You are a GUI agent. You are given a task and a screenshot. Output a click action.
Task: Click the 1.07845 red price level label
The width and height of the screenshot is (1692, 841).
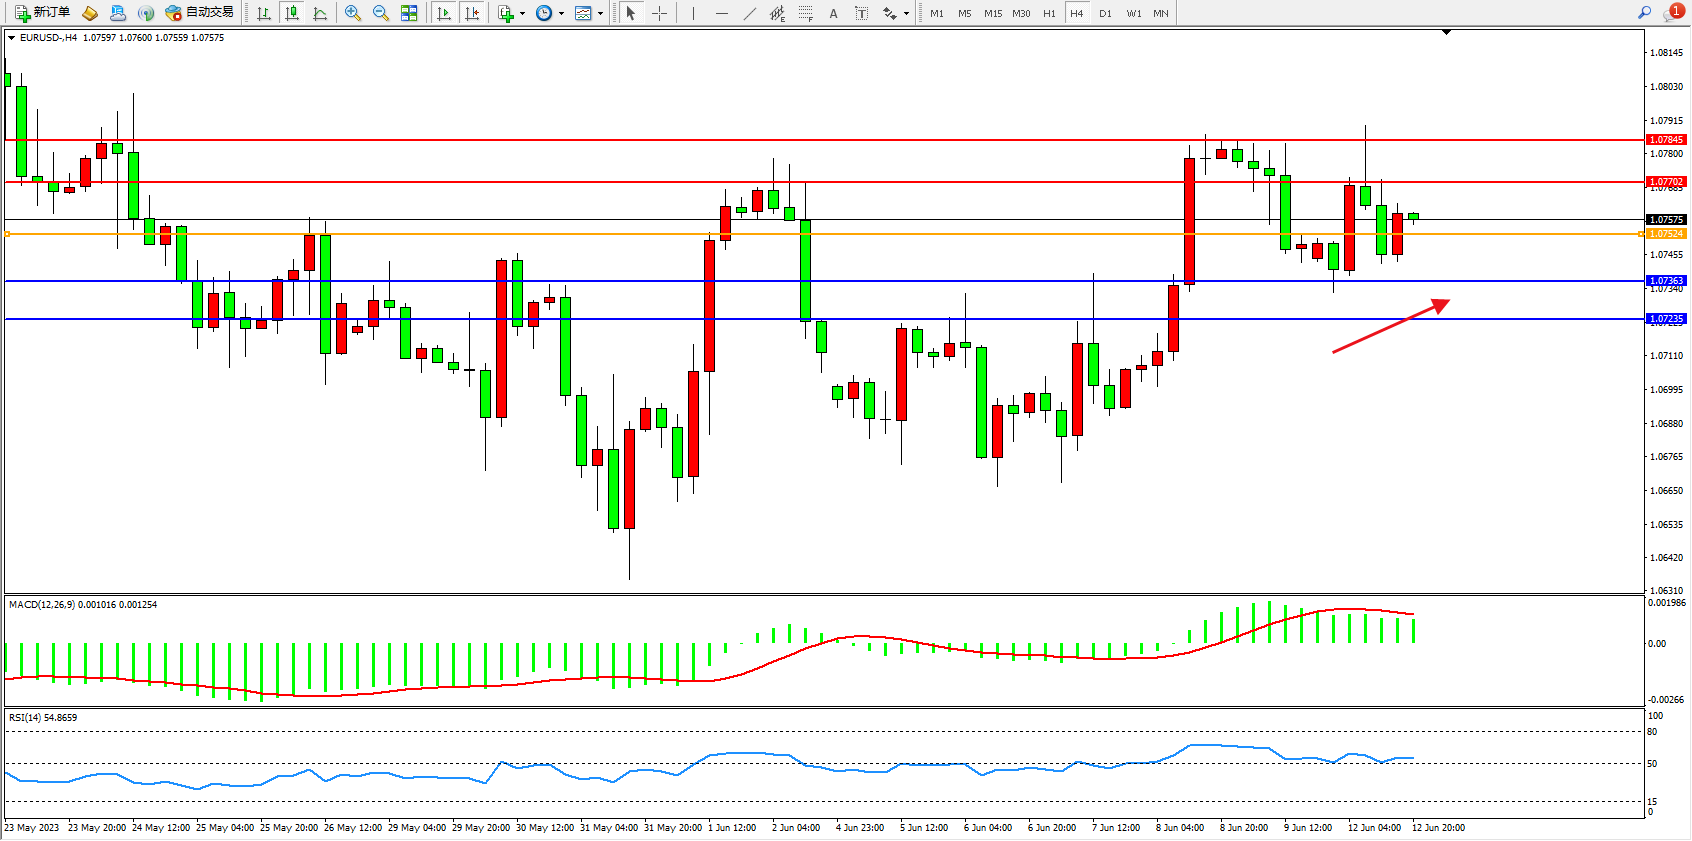[x=1665, y=140]
